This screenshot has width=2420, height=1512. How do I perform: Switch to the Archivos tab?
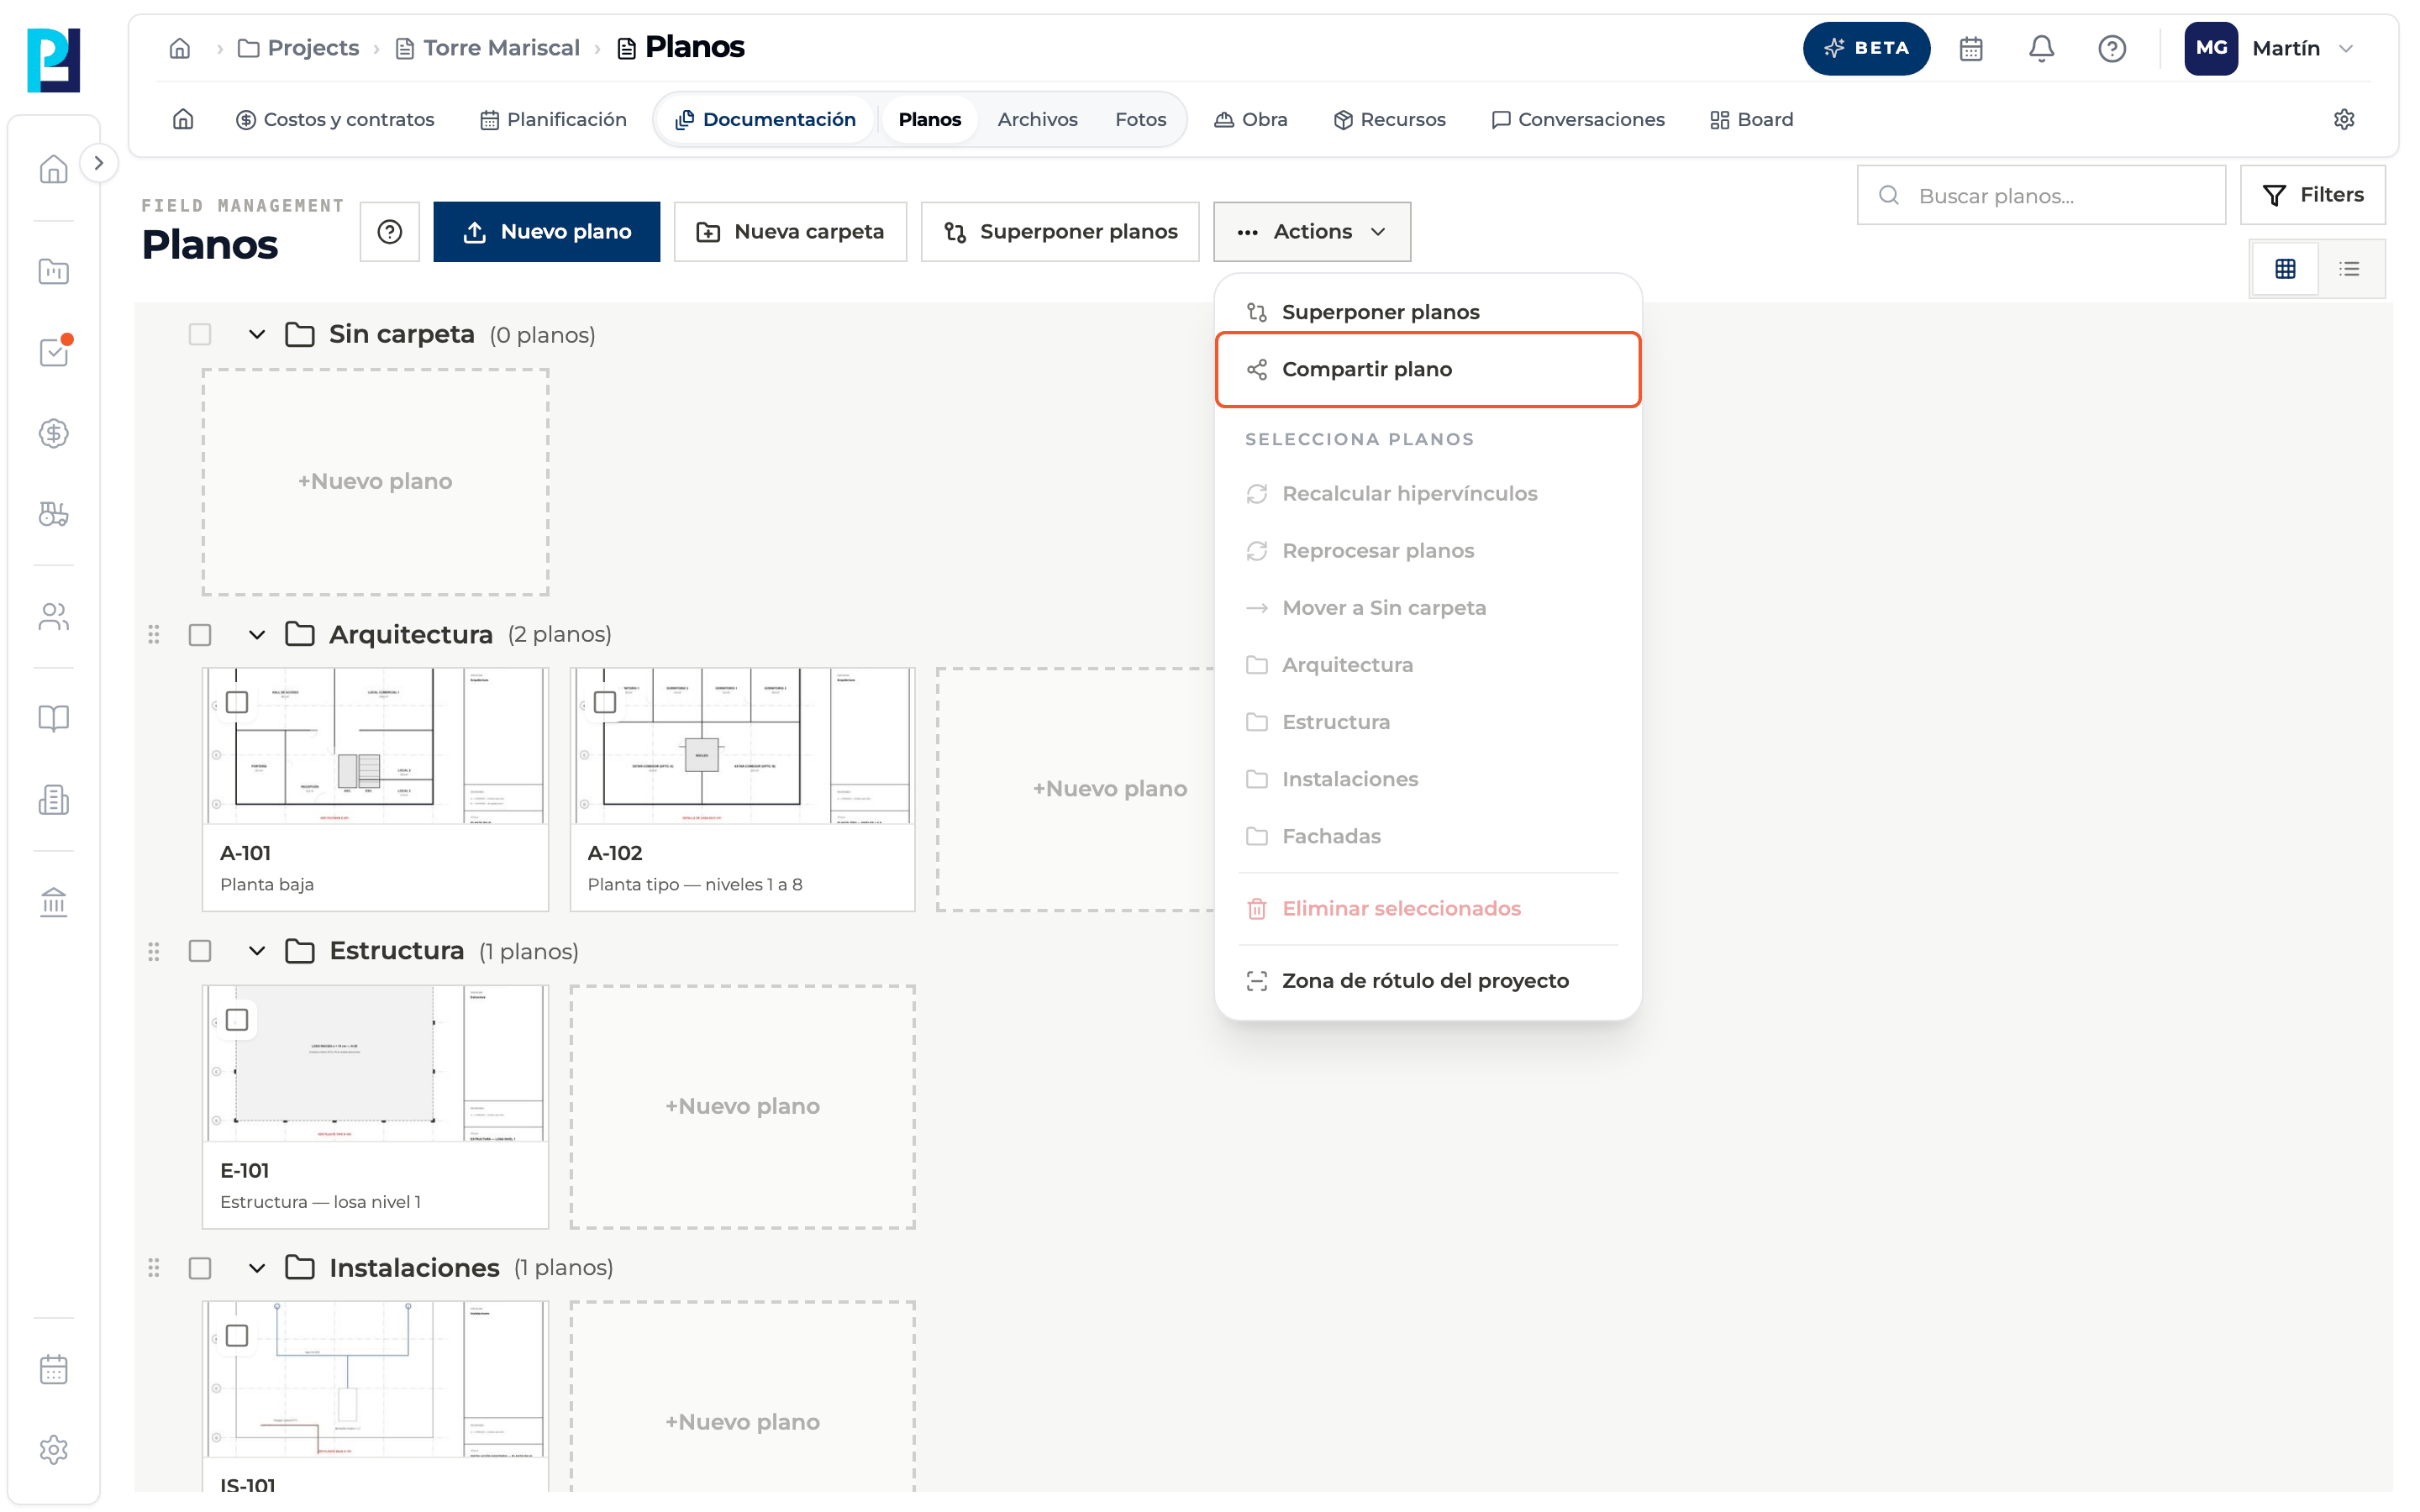[x=1037, y=119]
